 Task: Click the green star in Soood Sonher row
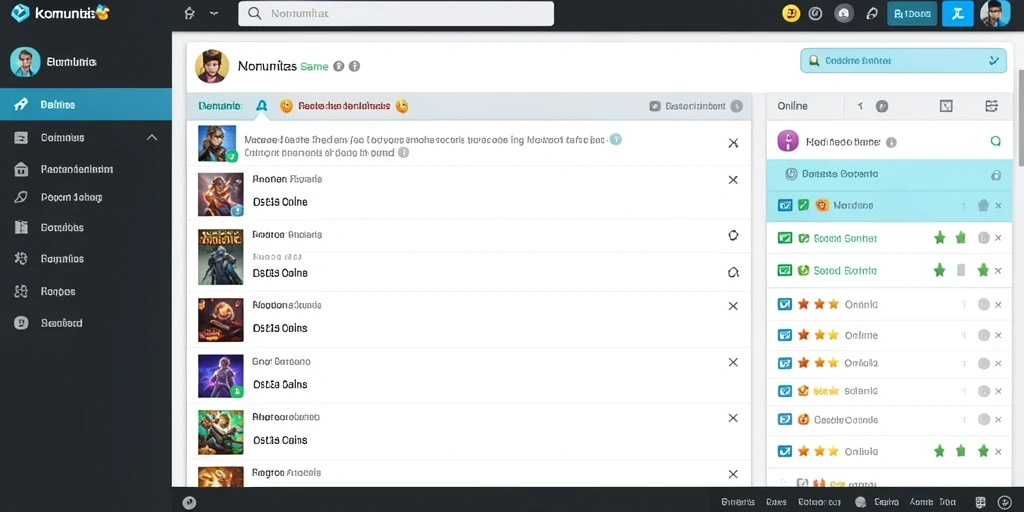pos(940,238)
